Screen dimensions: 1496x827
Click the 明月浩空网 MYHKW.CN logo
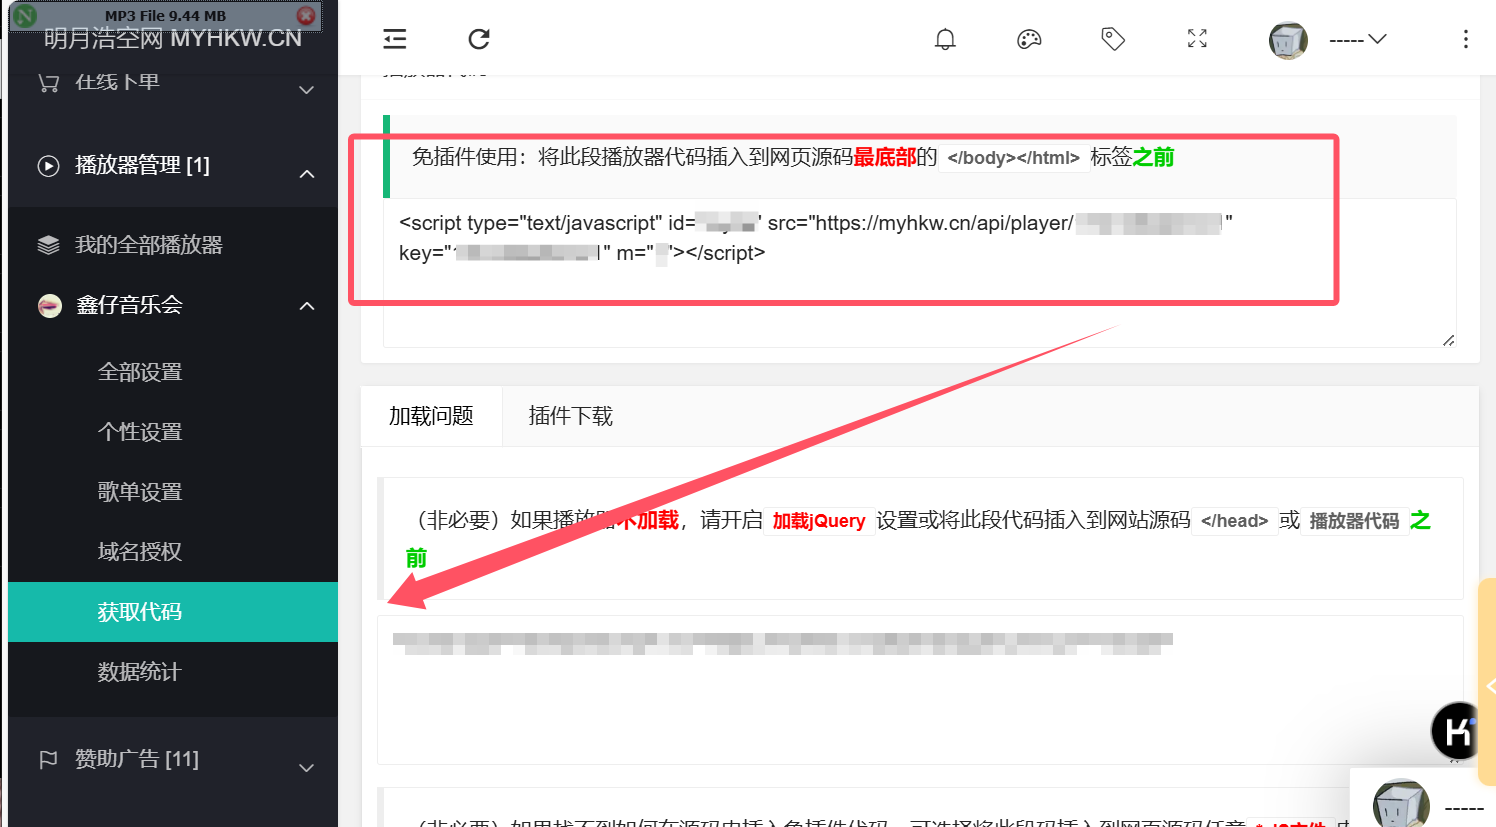172,40
